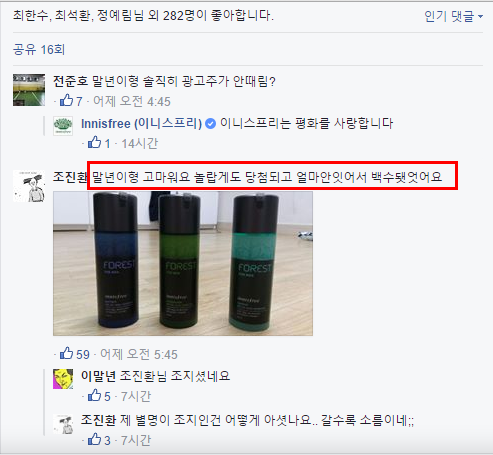Open Innisfree's green logo profile picture

click(x=63, y=126)
